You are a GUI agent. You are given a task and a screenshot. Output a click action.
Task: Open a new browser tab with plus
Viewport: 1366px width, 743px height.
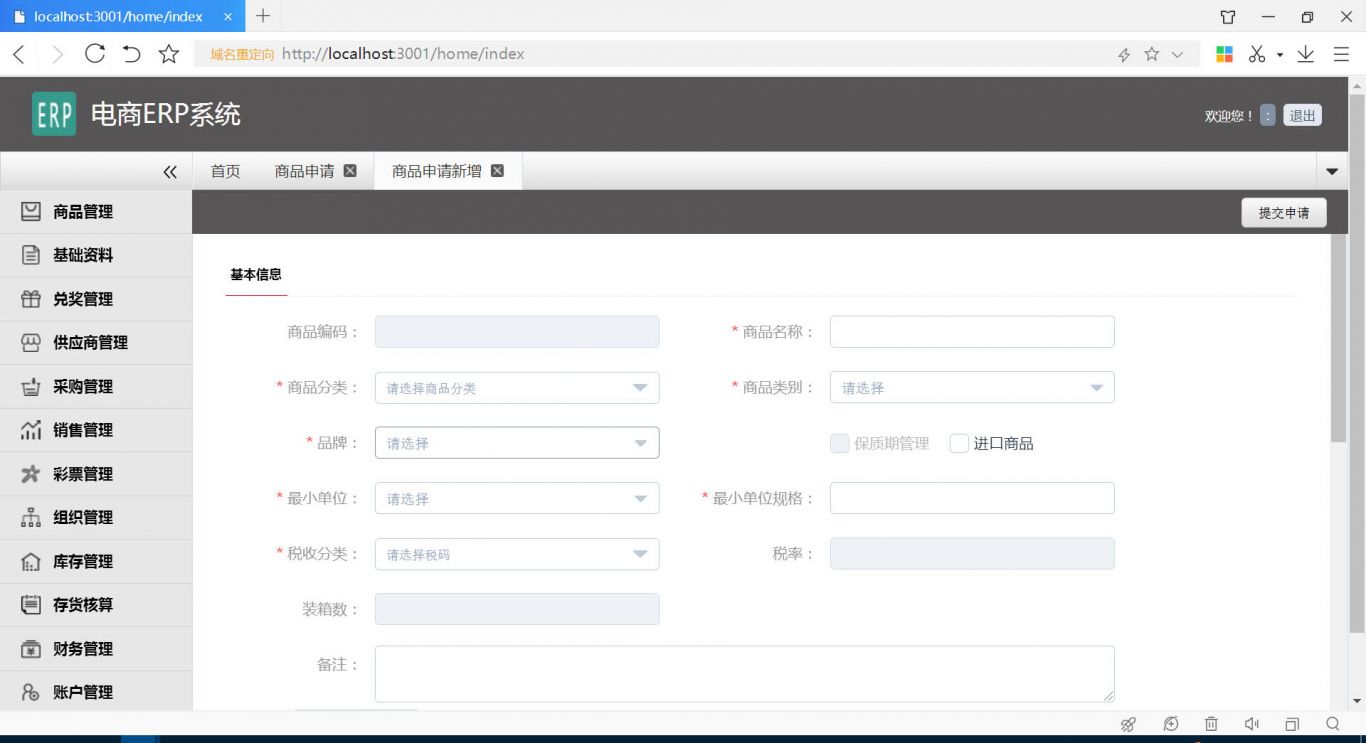[263, 15]
